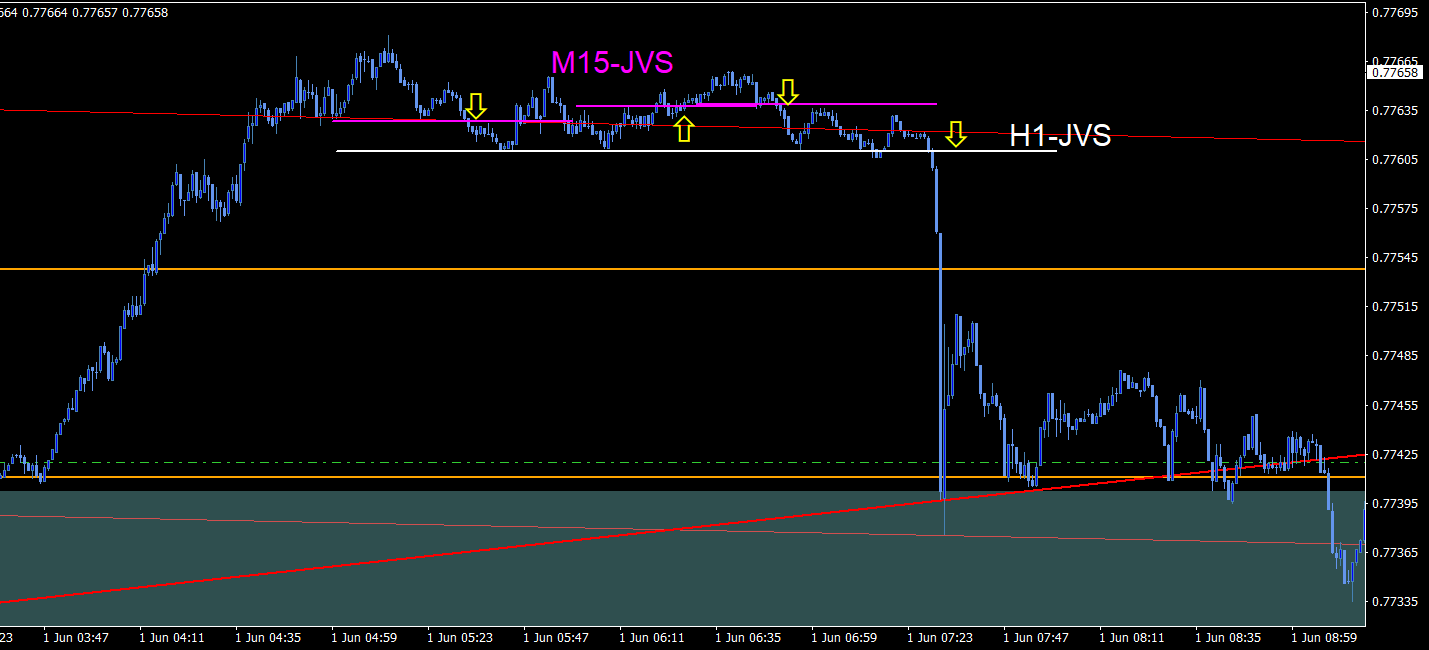The image size is (1429, 650).
Task: Select the green dashed horizontal line
Action: pyautogui.click(x=682, y=462)
